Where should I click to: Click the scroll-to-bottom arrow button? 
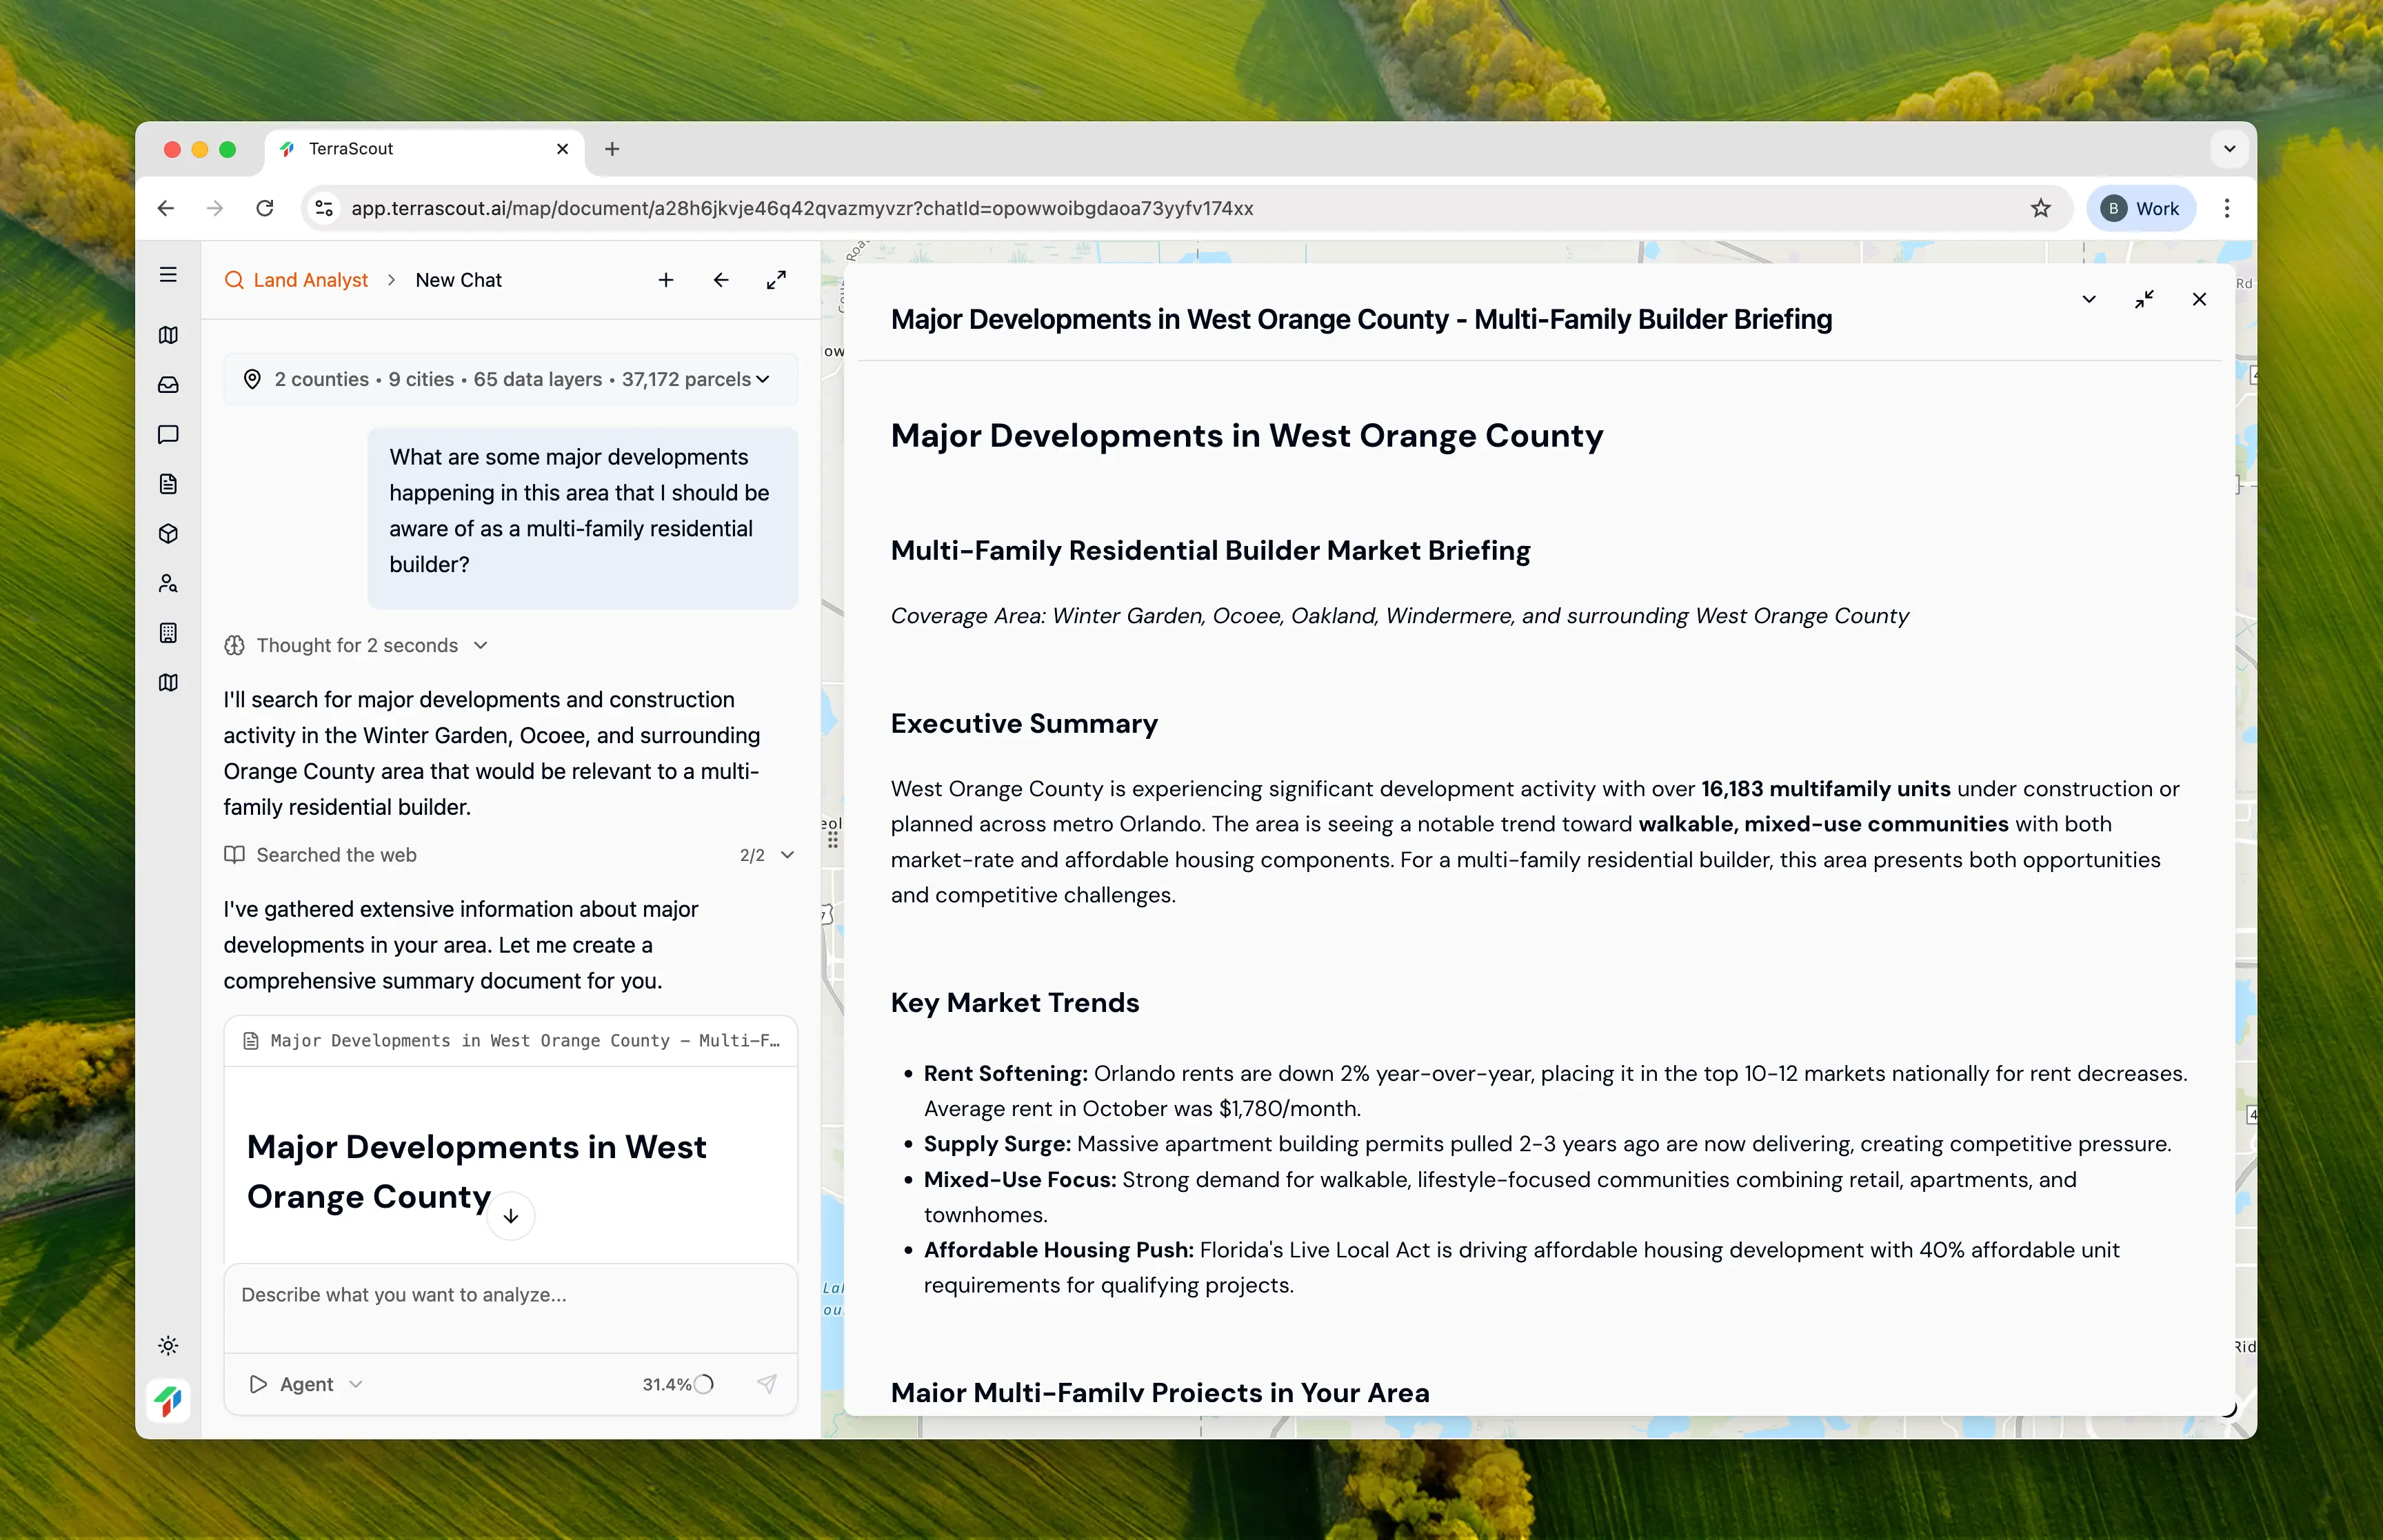pyautogui.click(x=511, y=1216)
